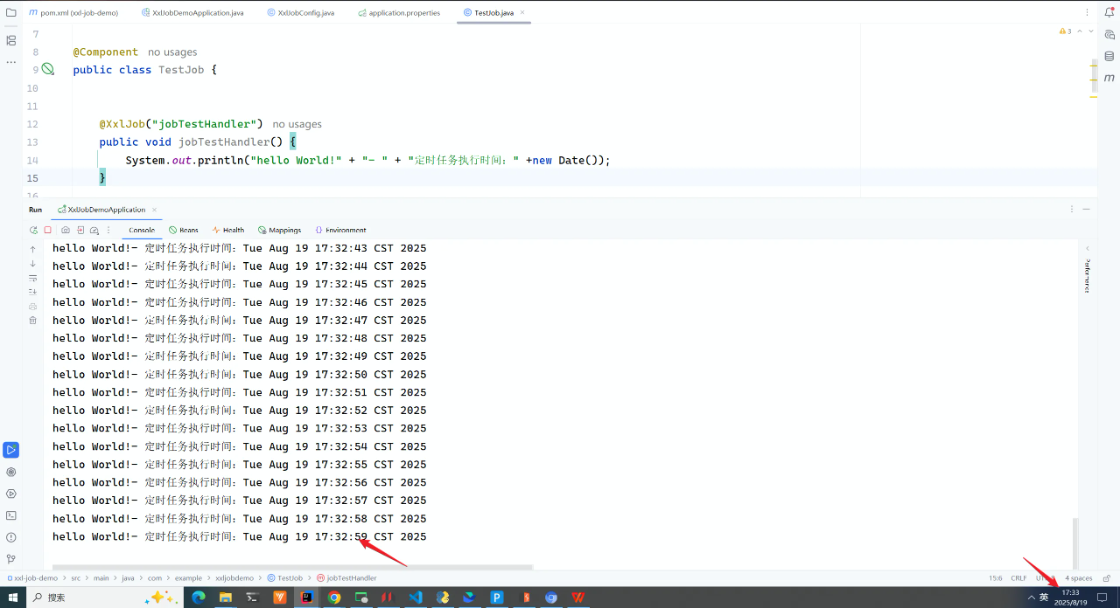The width and height of the screenshot is (1120, 608).
Task: Open the Project folder icon in left sidebar
Action: (x=11, y=13)
